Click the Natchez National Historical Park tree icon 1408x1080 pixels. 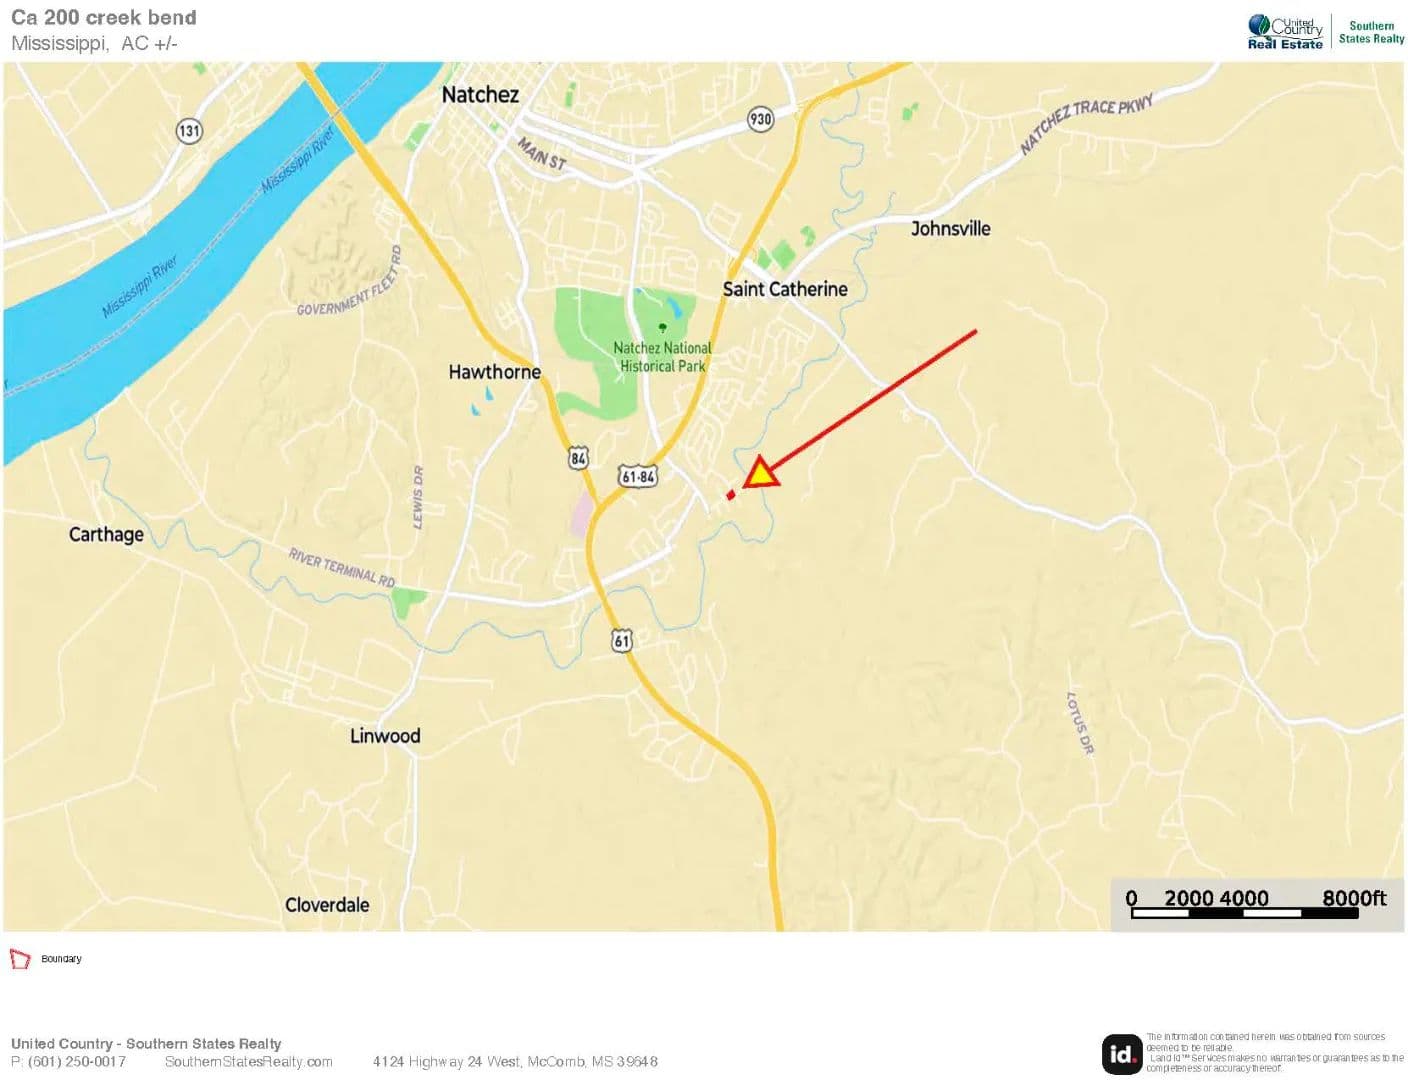pyautogui.click(x=662, y=328)
